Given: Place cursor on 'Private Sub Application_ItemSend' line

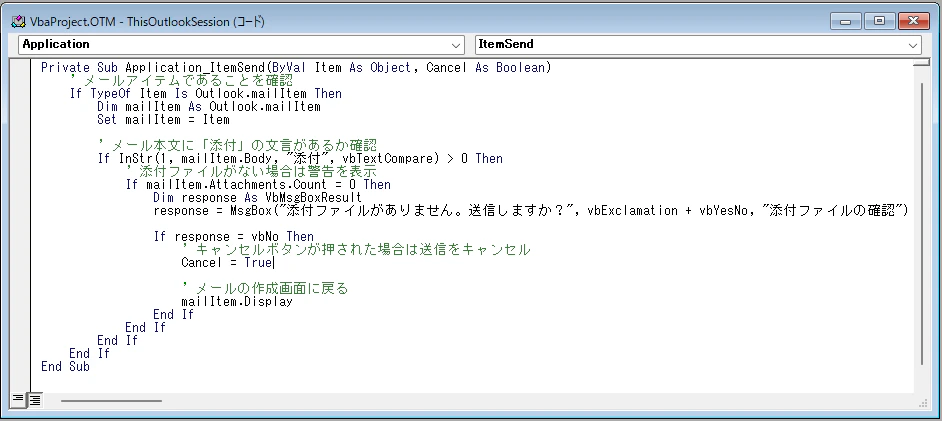Looking at the screenshot, I should pyautogui.click(x=296, y=68).
